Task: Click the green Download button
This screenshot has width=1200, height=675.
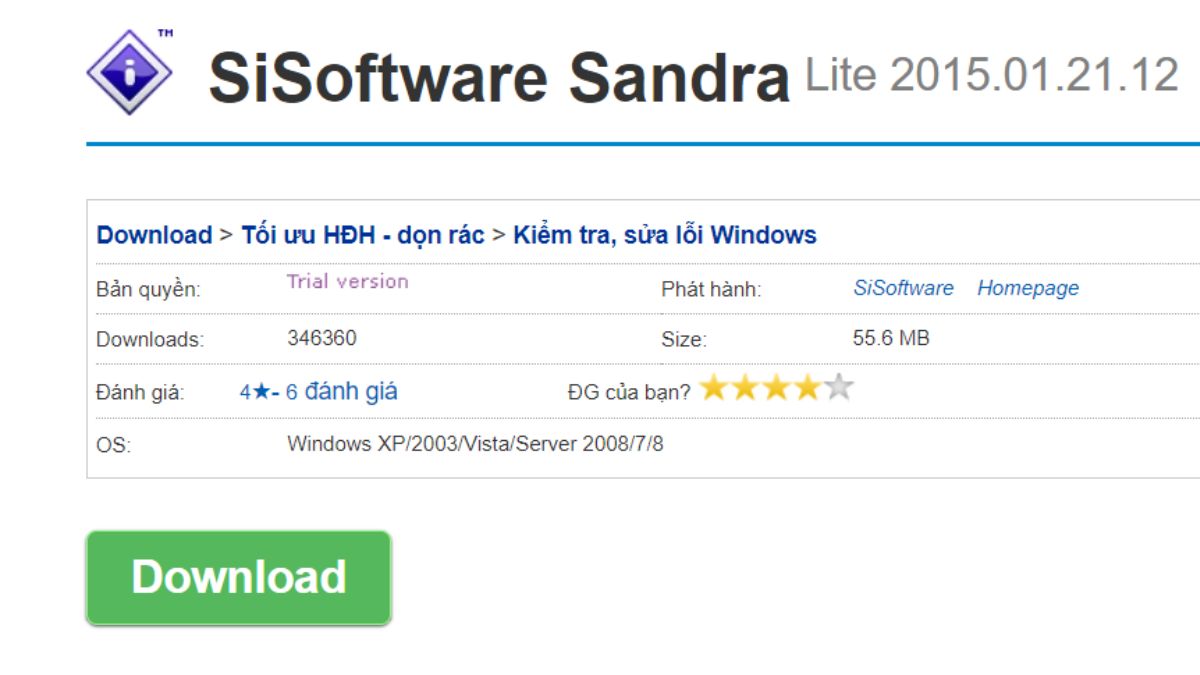Action: (238, 577)
